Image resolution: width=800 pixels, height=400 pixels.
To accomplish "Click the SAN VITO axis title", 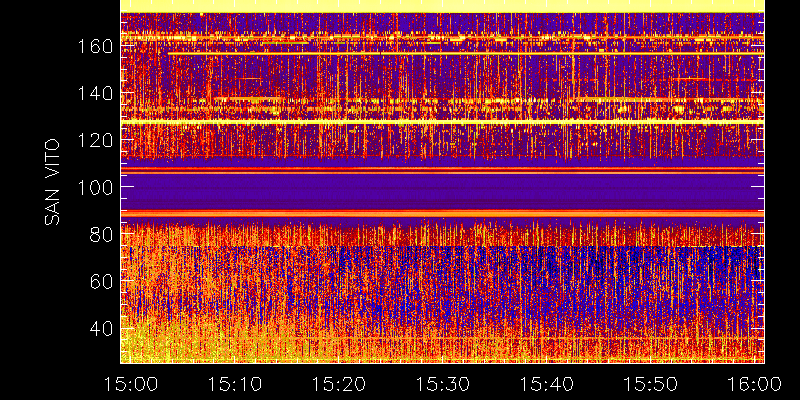I will 52,183.
